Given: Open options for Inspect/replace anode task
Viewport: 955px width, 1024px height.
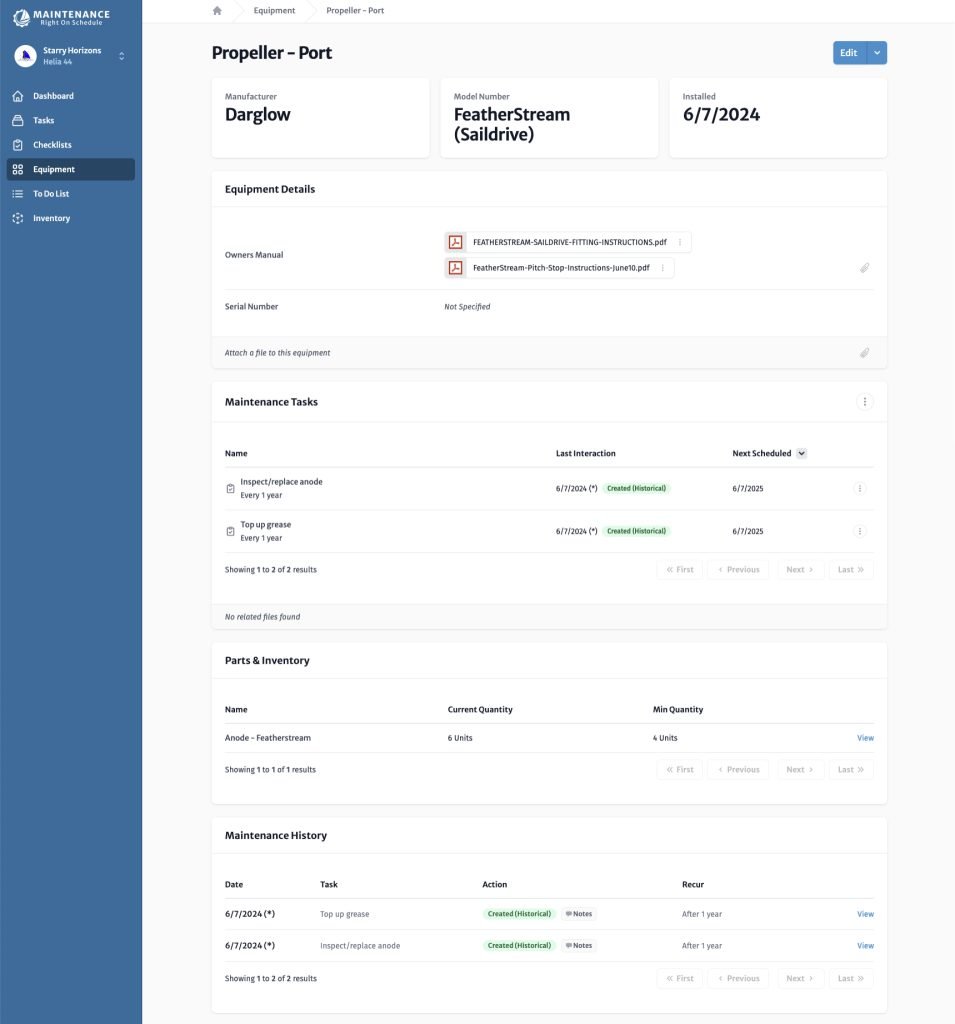Looking at the screenshot, I should [x=860, y=488].
